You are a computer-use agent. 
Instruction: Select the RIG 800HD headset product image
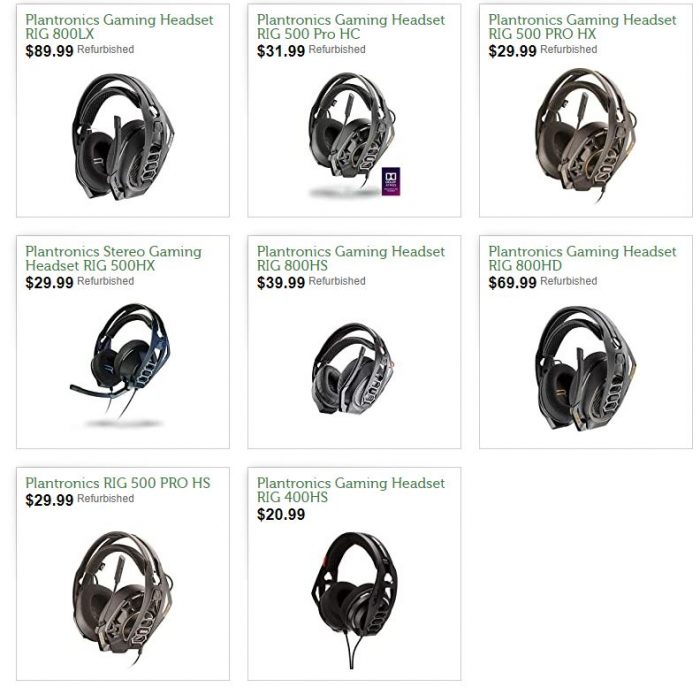pyautogui.click(x=586, y=368)
